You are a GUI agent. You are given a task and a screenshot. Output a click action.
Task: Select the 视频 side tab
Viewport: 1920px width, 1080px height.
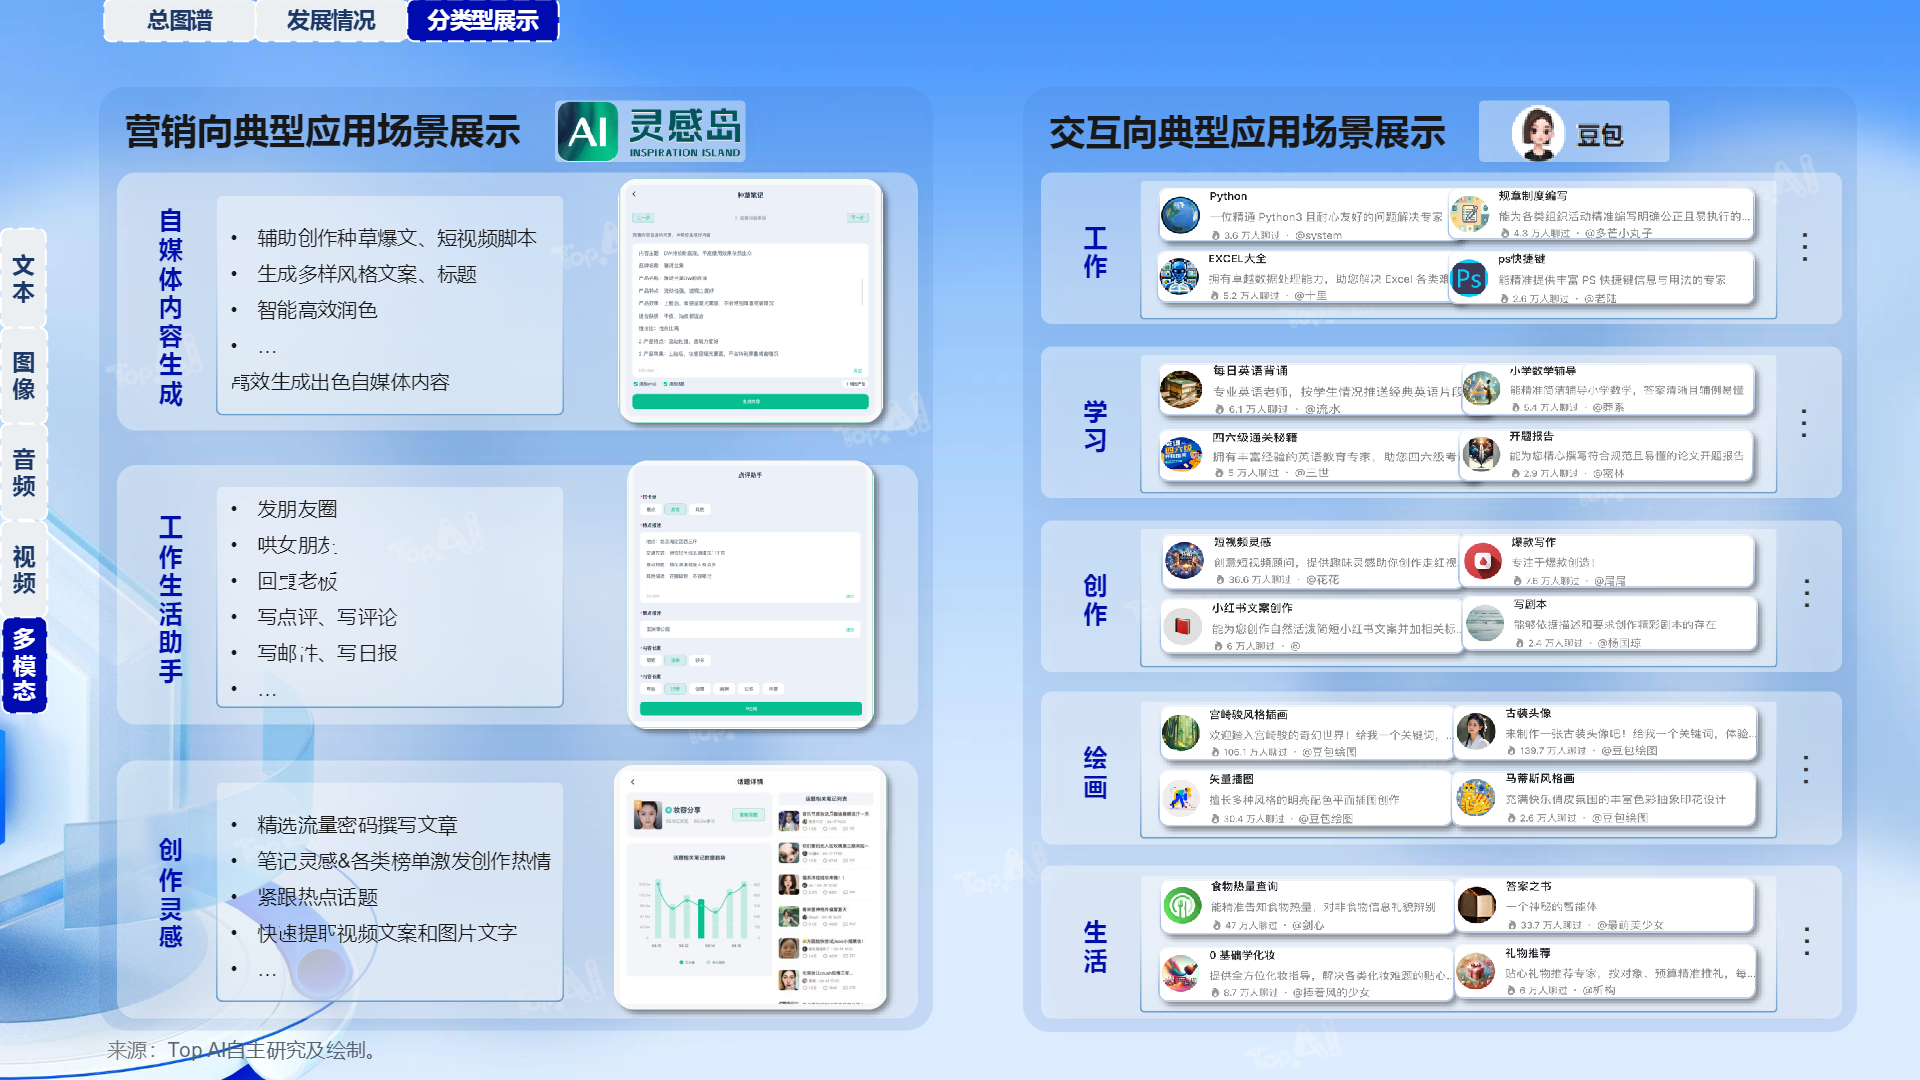24,569
